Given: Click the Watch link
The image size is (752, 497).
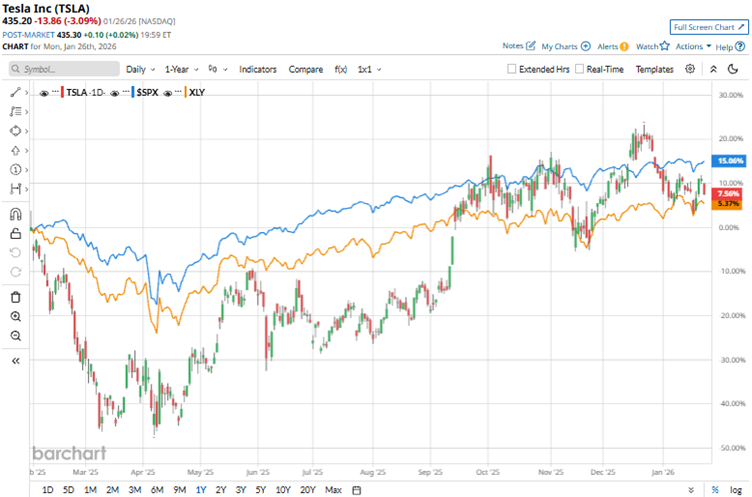Looking at the screenshot, I should (x=647, y=47).
